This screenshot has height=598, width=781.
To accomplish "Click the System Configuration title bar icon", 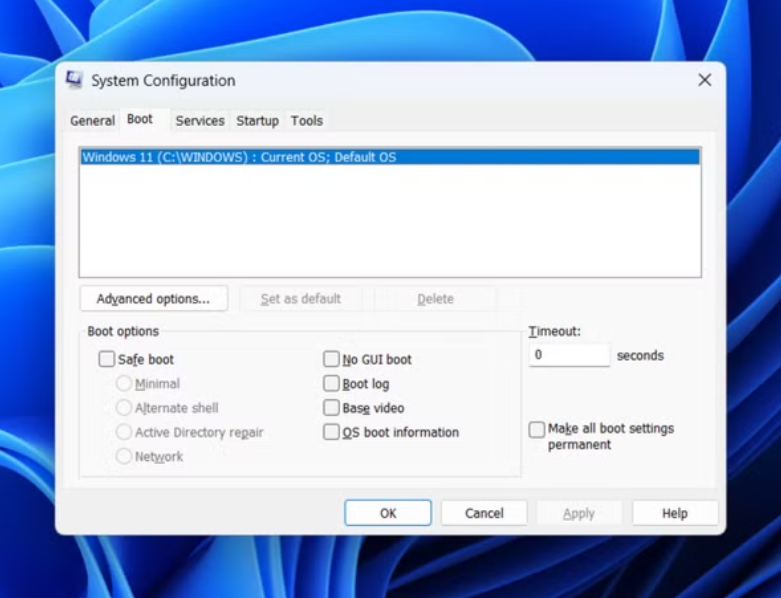I will click(75, 80).
